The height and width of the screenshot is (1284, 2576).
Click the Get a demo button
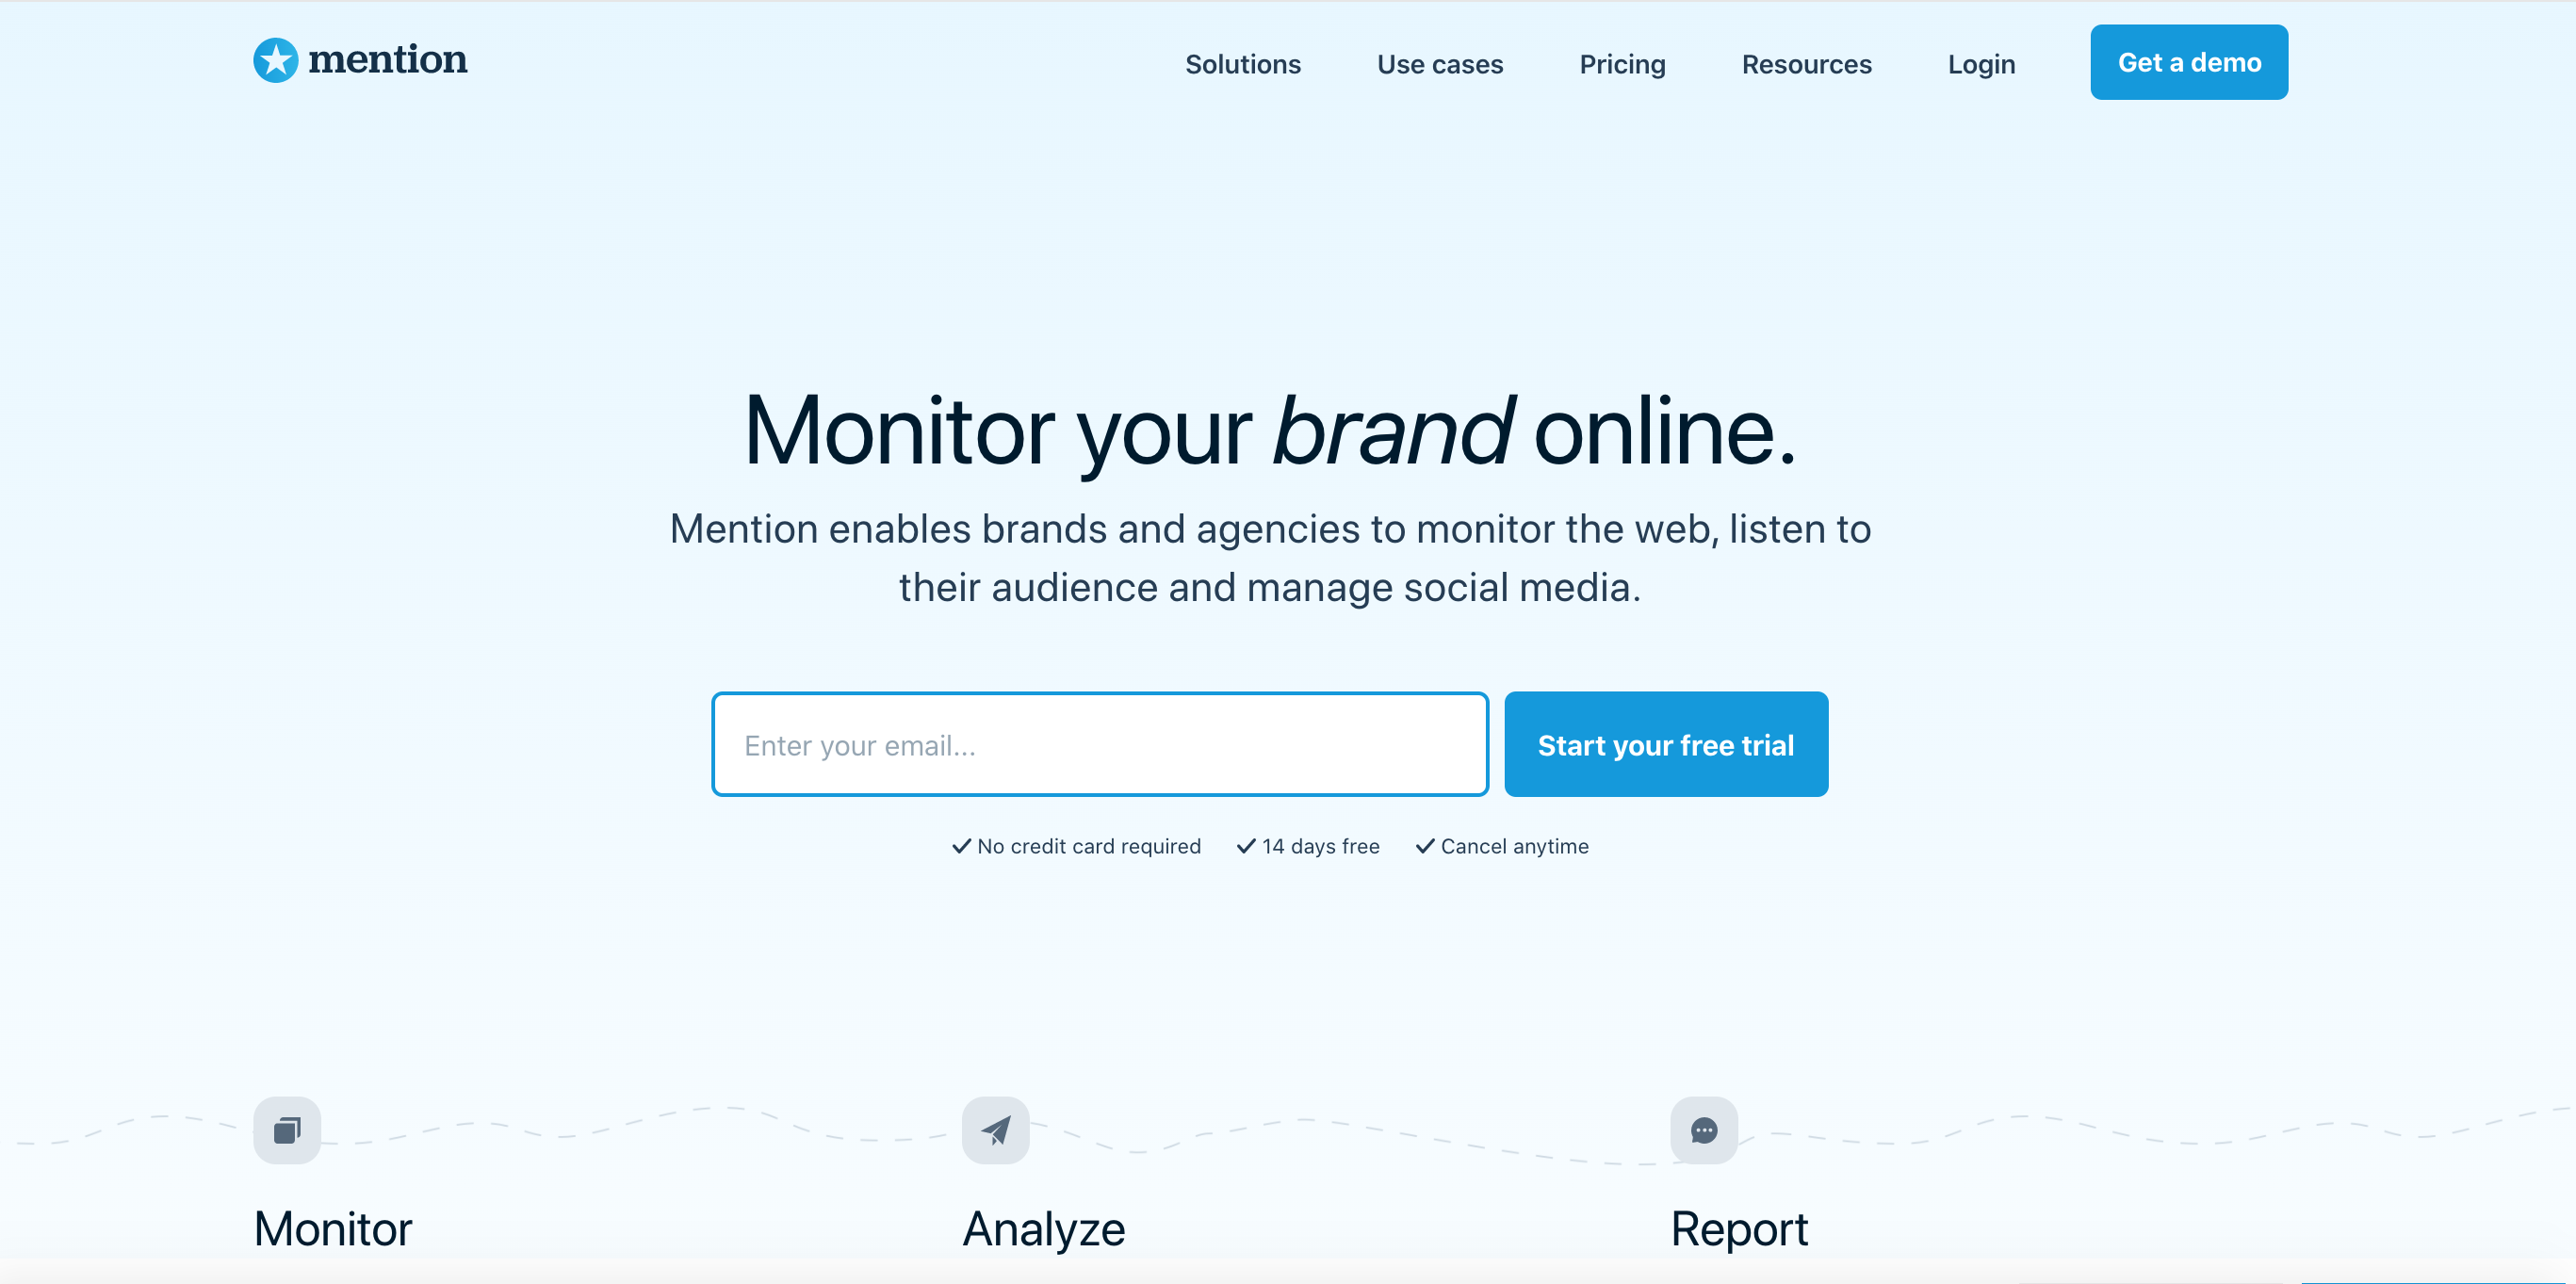(x=2189, y=62)
